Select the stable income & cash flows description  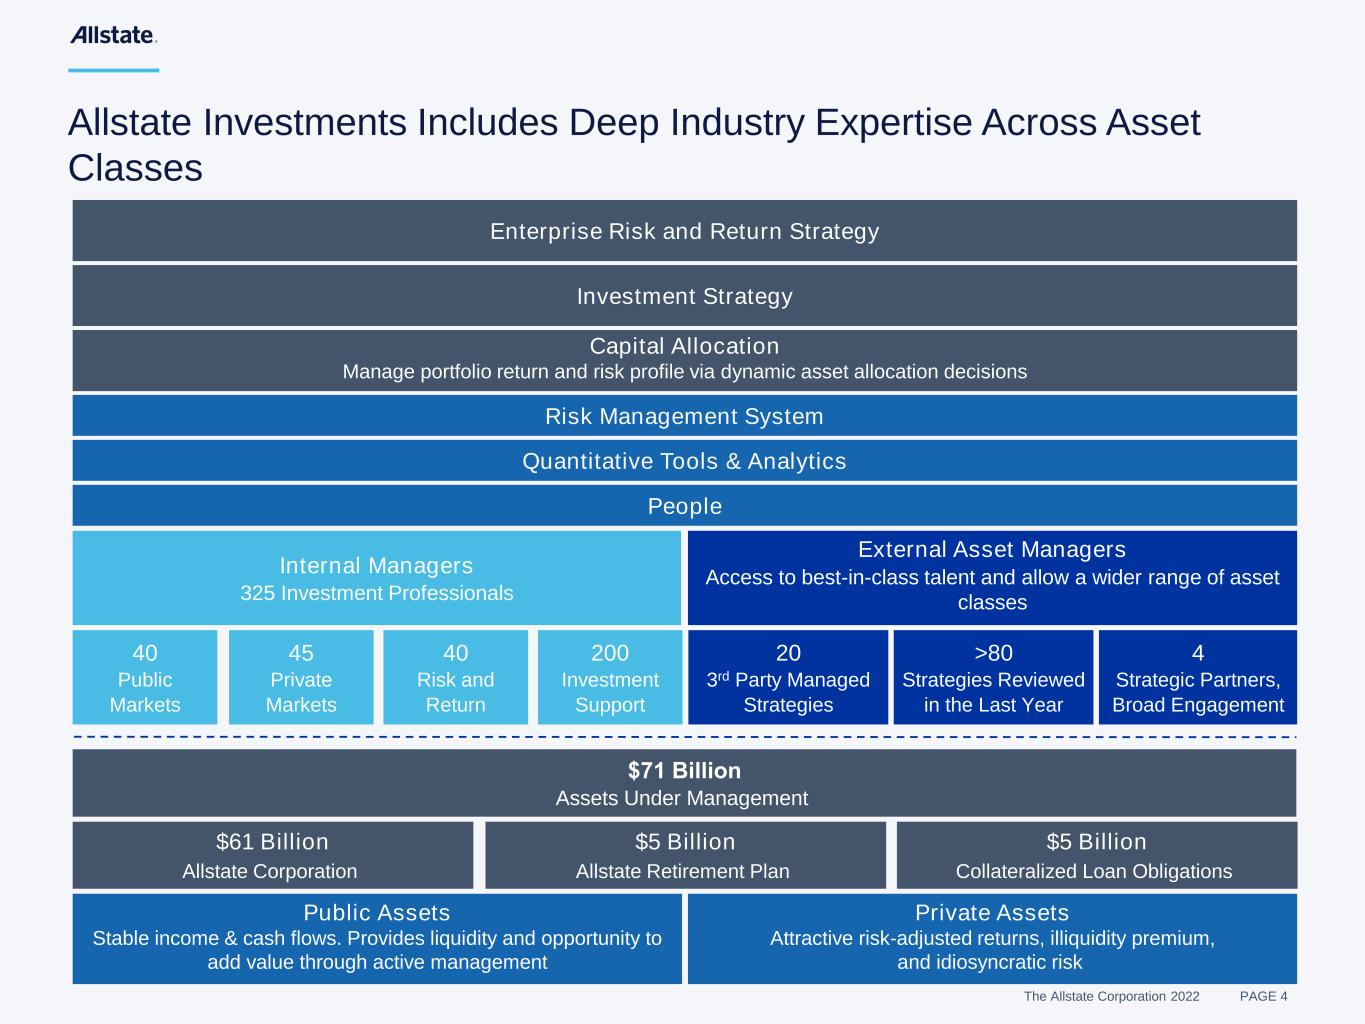377,950
